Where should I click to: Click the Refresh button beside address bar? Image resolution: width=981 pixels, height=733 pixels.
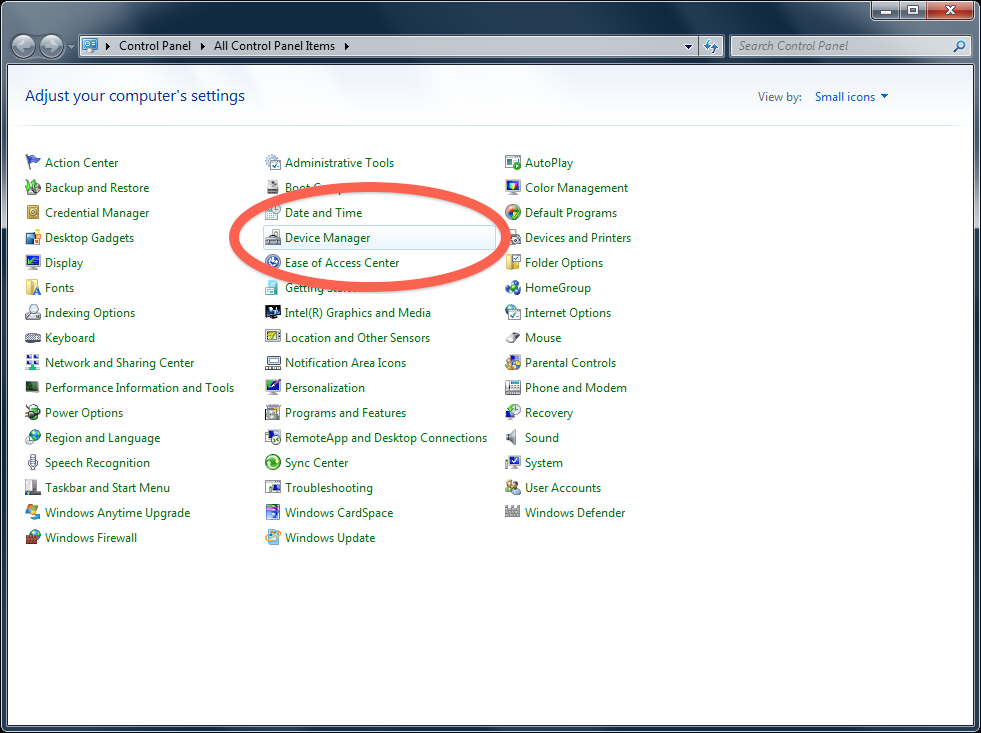pos(711,45)
